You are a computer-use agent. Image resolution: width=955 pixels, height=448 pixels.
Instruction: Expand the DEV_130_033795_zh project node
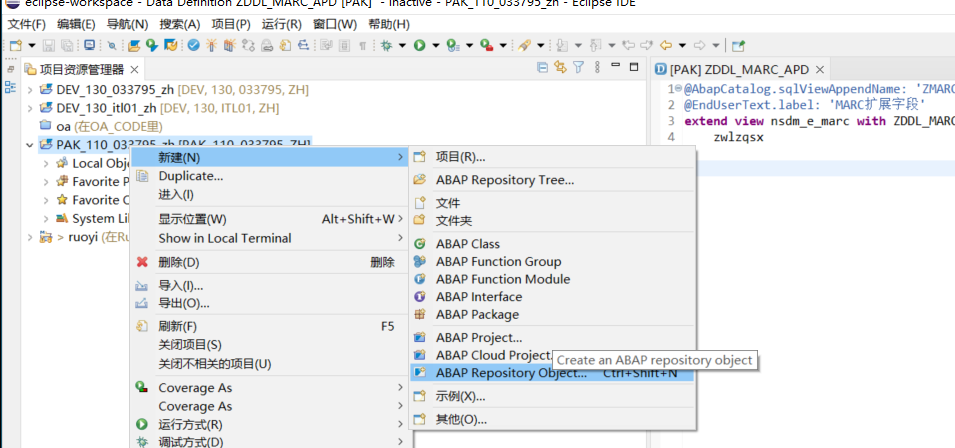[31, 89]
